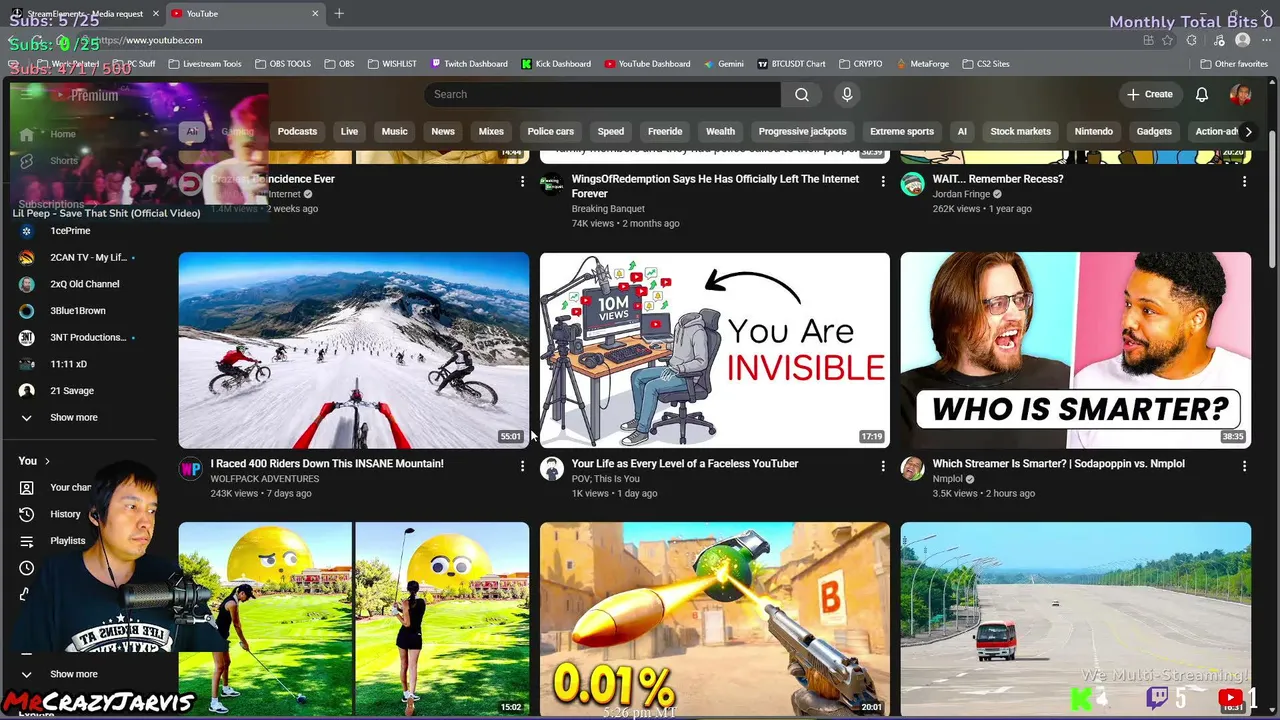Open the Nmplol channel avatar
This screenshot has height=720, width=1280.
click(x=912, y=469)
